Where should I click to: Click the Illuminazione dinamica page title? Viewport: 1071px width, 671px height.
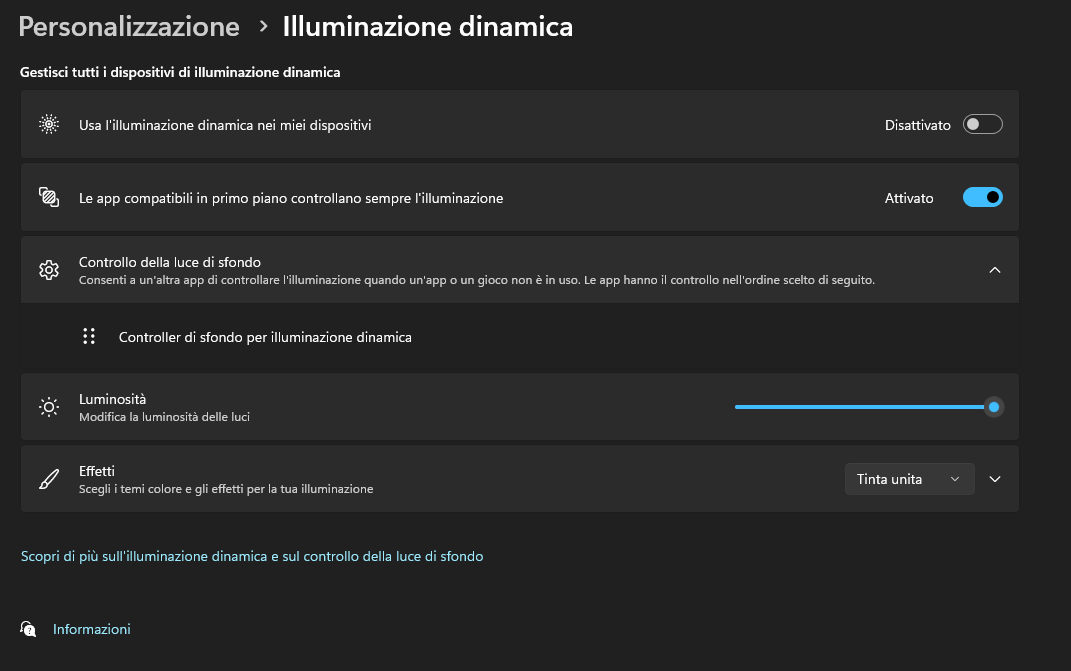428,27
